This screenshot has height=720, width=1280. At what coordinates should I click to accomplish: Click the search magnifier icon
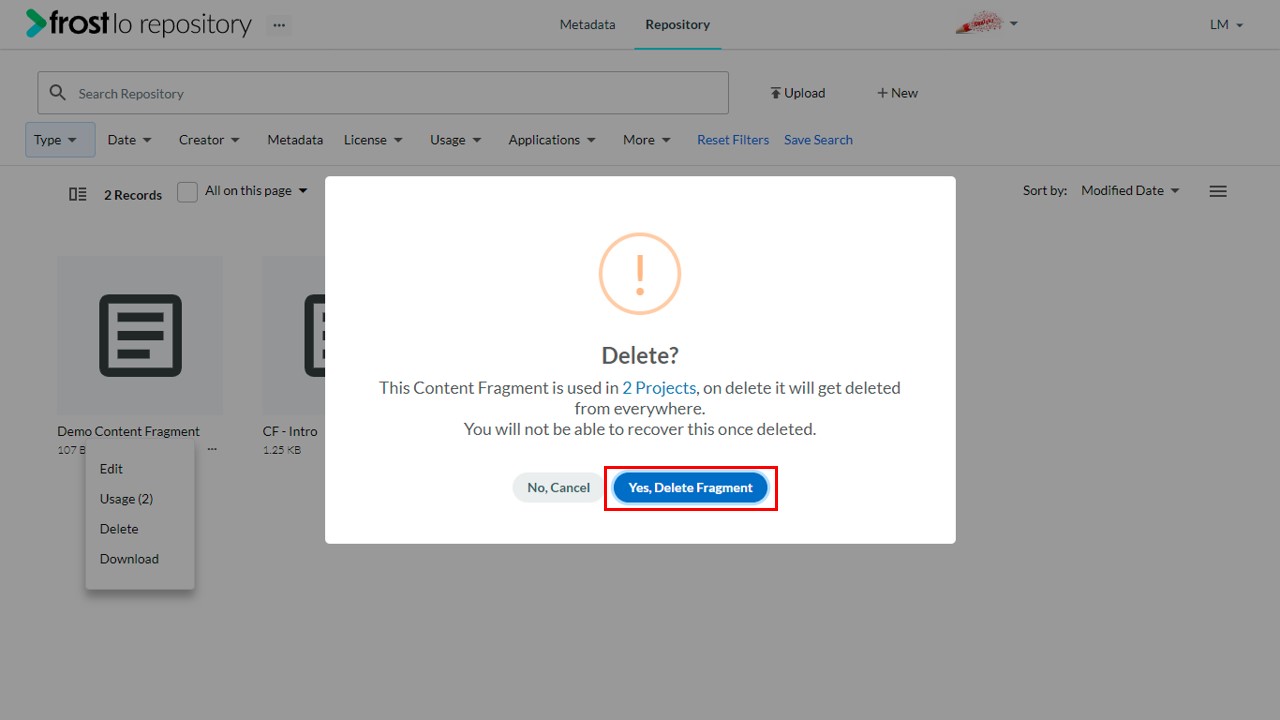(x=58, y=93)
